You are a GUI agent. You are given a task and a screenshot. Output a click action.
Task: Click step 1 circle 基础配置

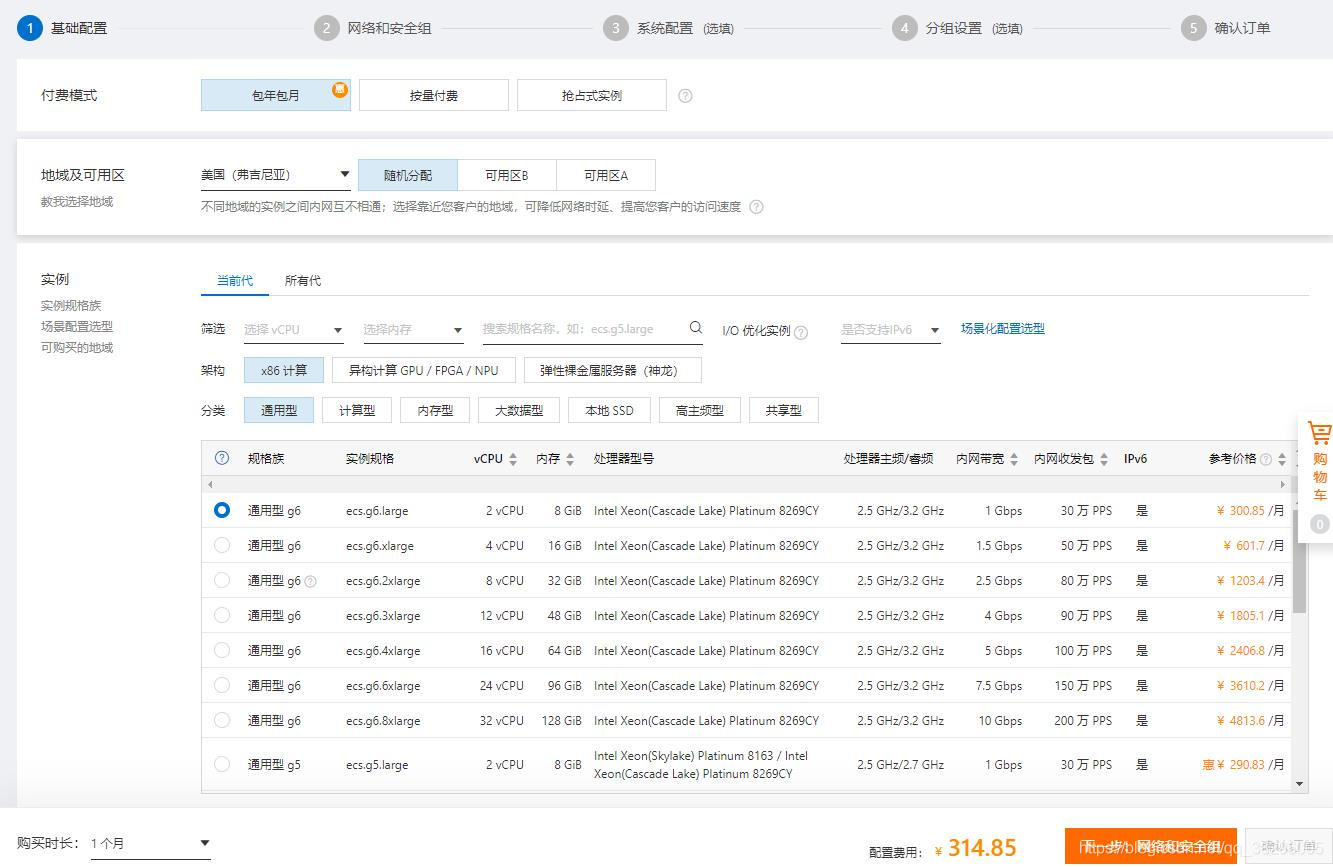tap(30, 28)
